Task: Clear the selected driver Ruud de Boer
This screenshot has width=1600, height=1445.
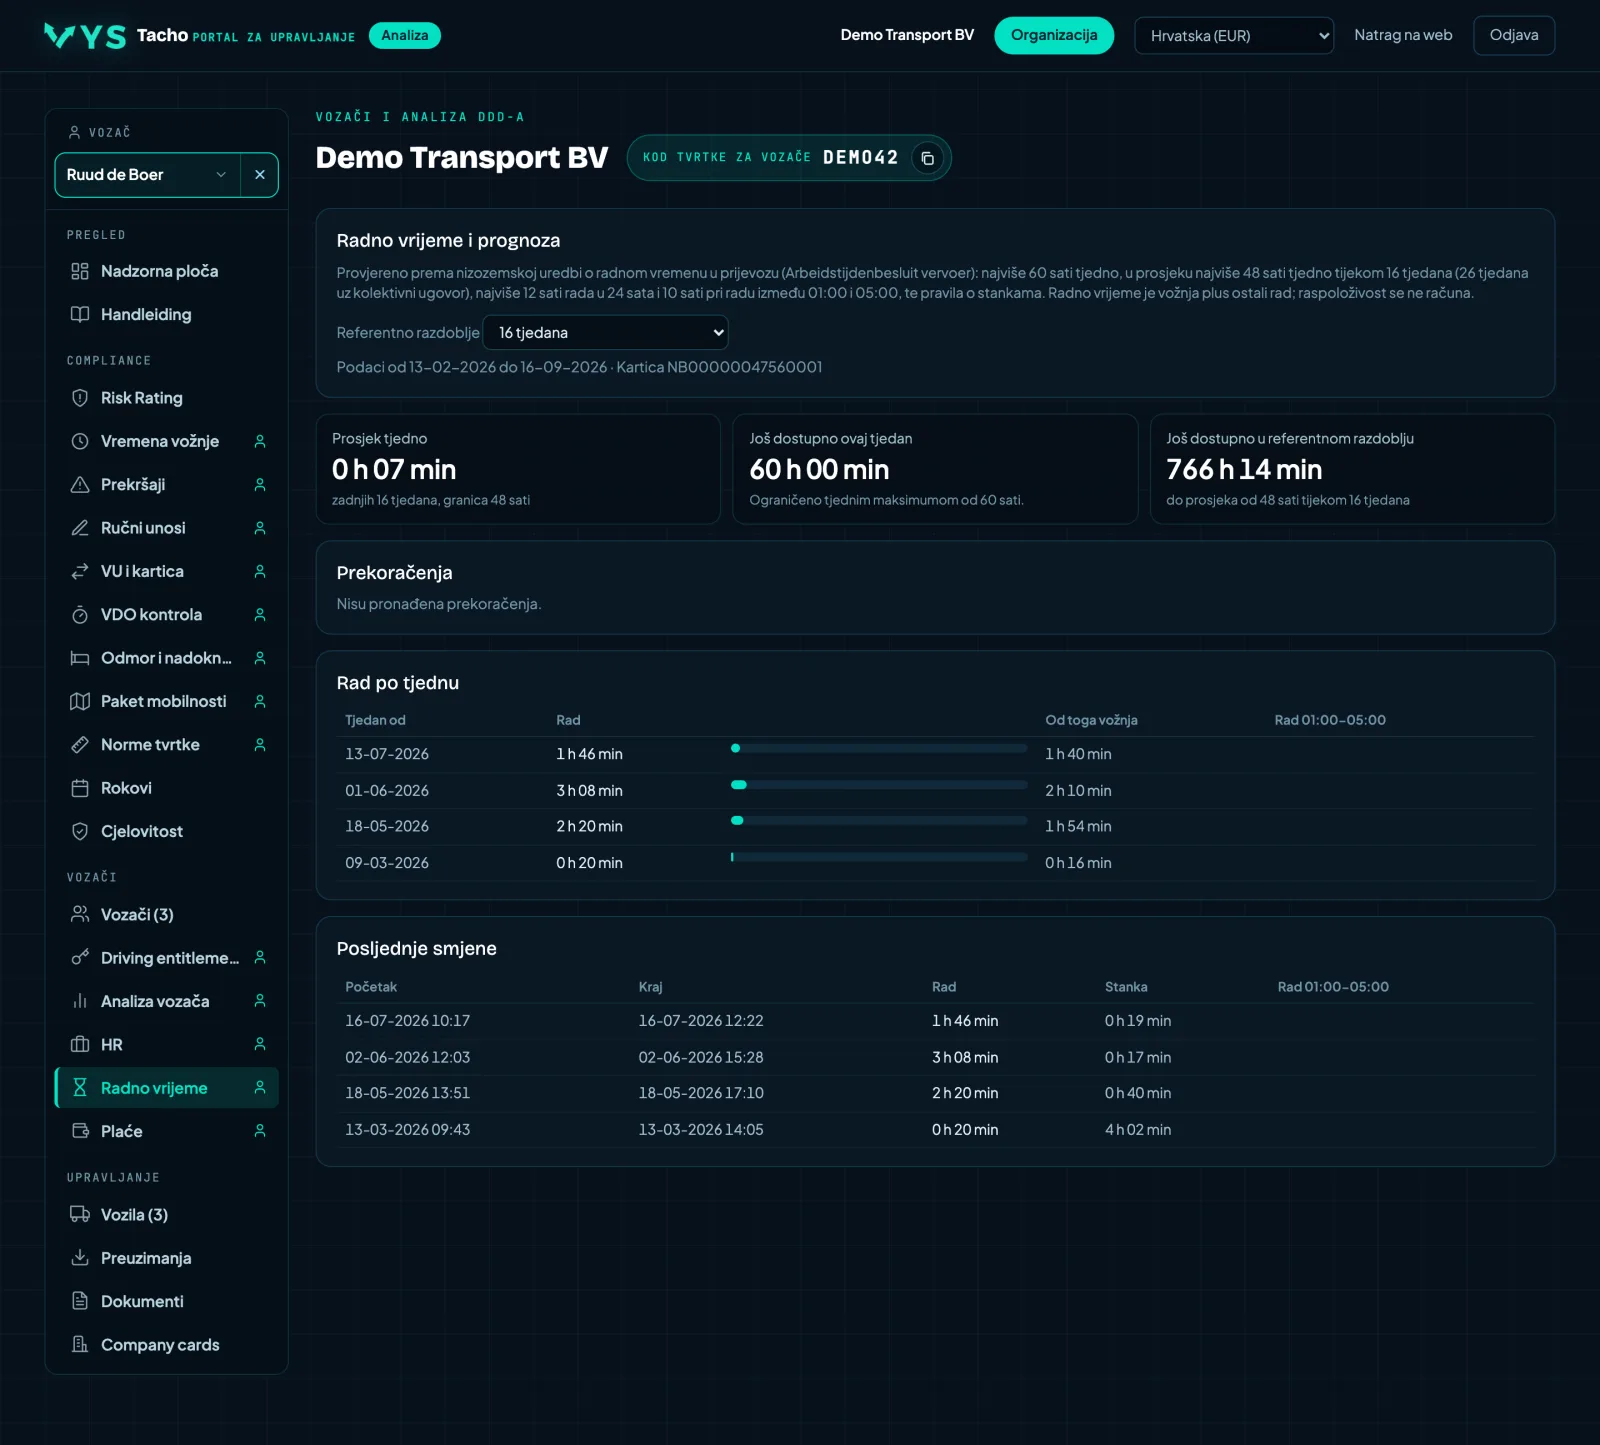Action: point(259,175)
